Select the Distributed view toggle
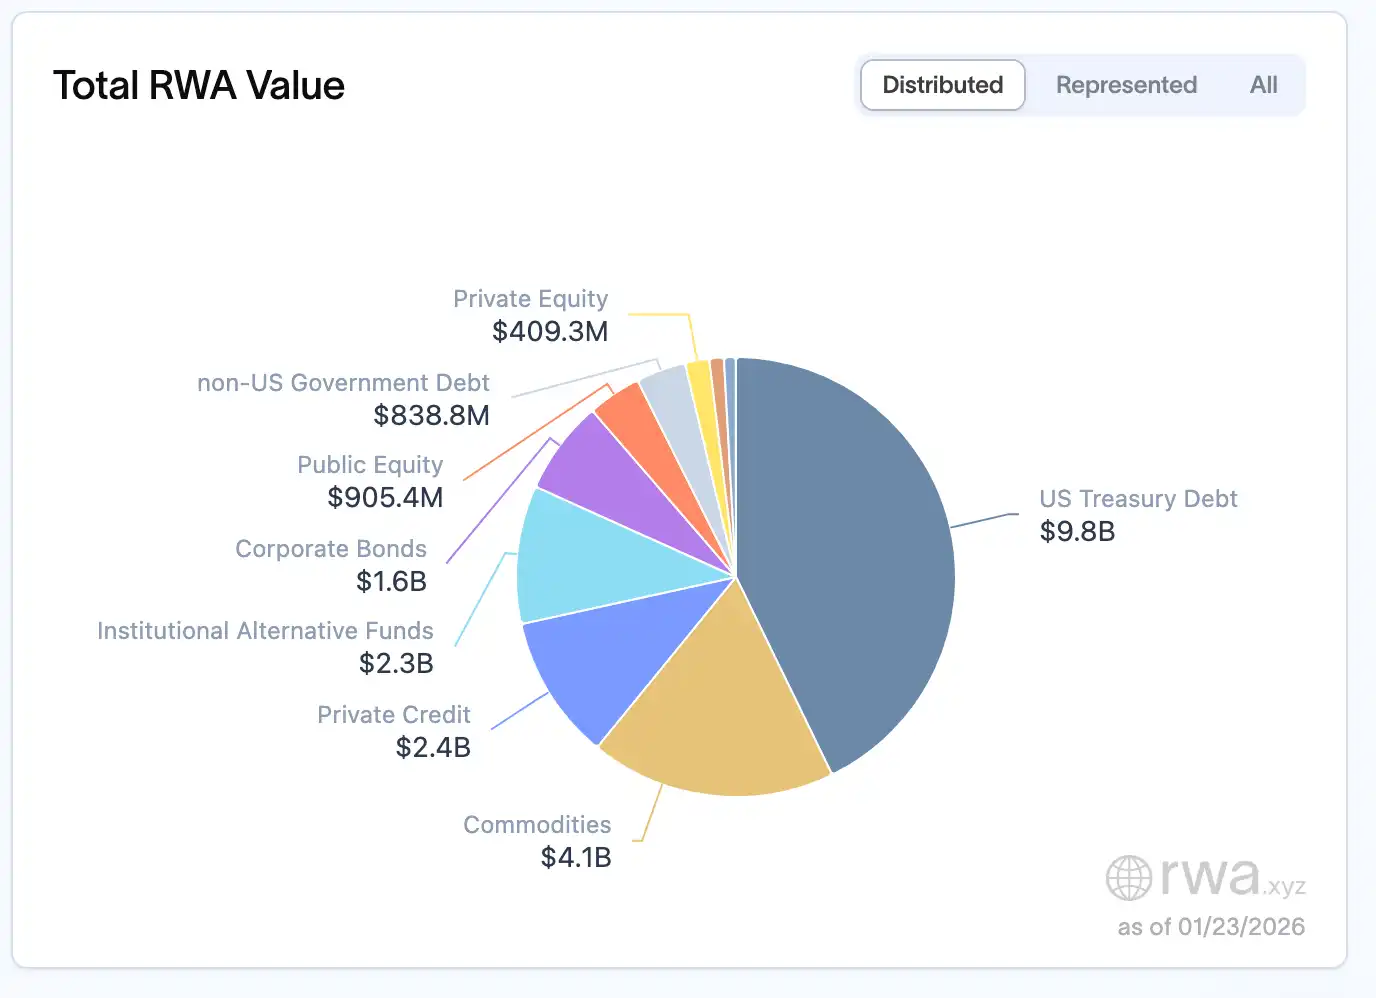The height and width of the screenshot is (998, 1376). click(942, 85)
